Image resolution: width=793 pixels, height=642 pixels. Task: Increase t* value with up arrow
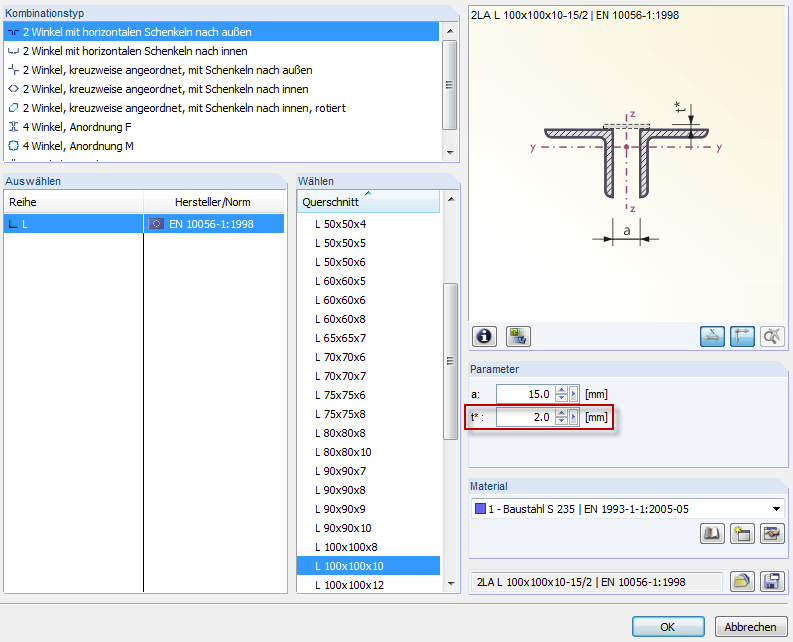[x=561, y=413]
